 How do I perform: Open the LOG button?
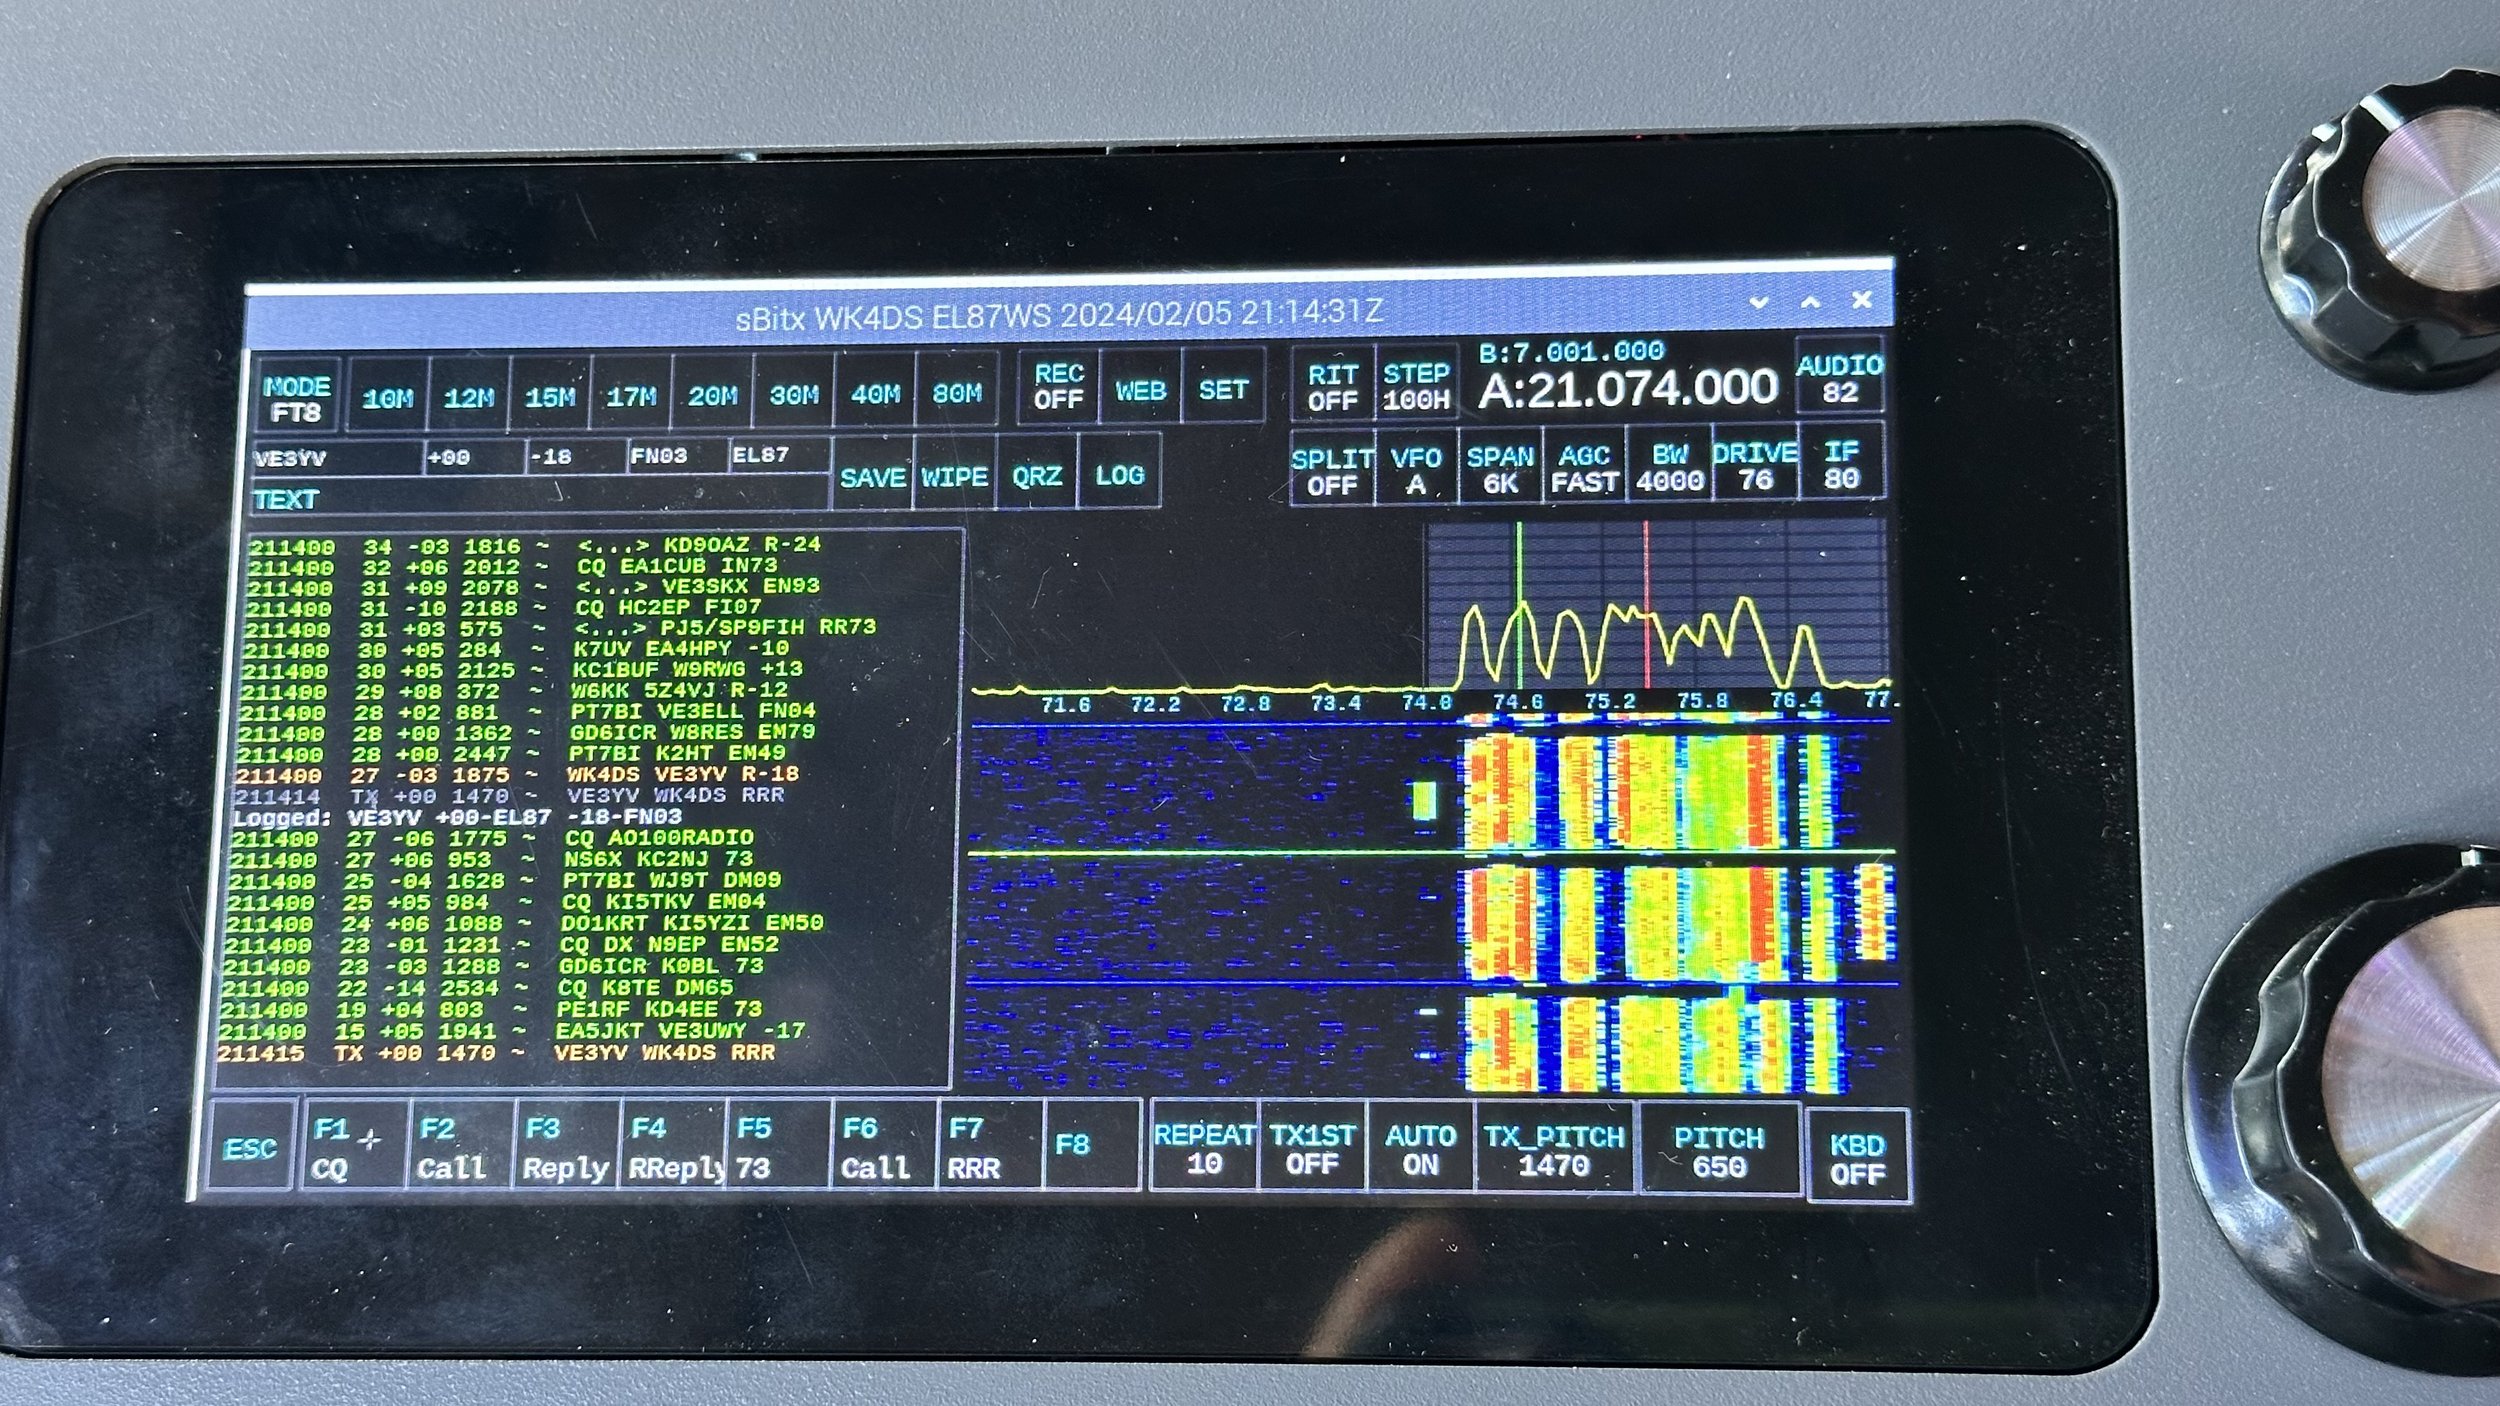pos(1119,475)
